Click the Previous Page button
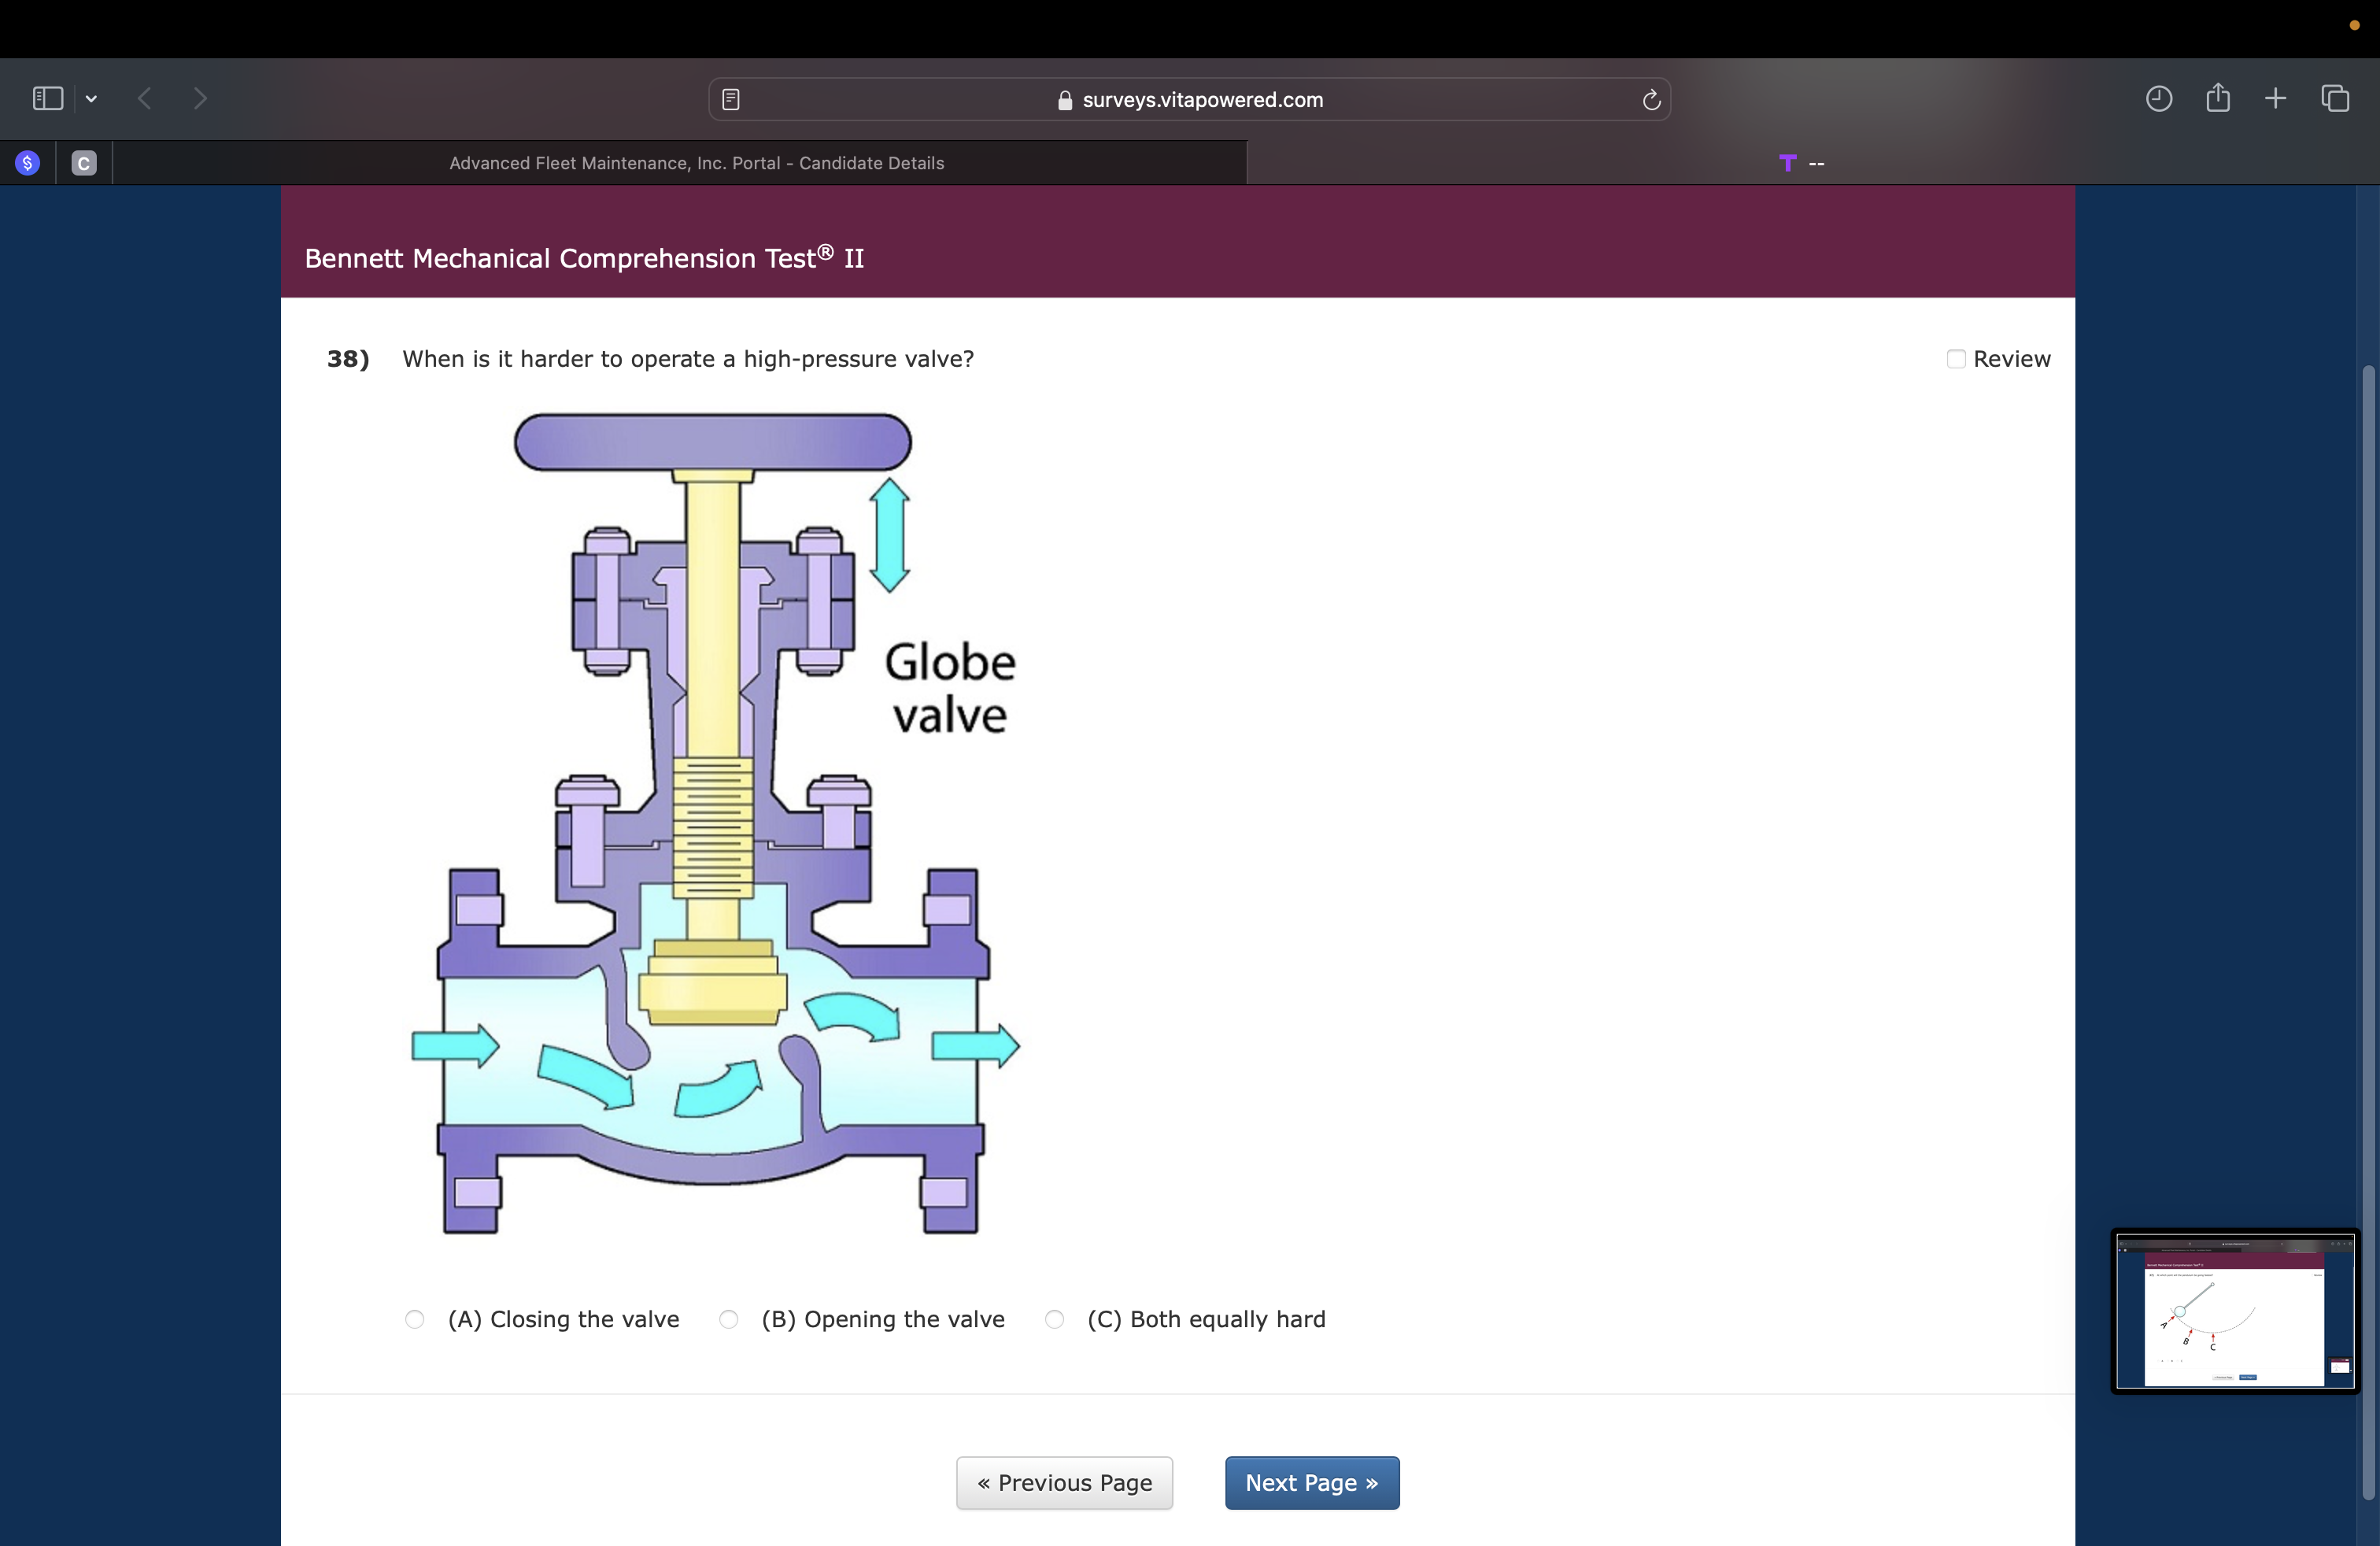 tap(1064, 1482)
